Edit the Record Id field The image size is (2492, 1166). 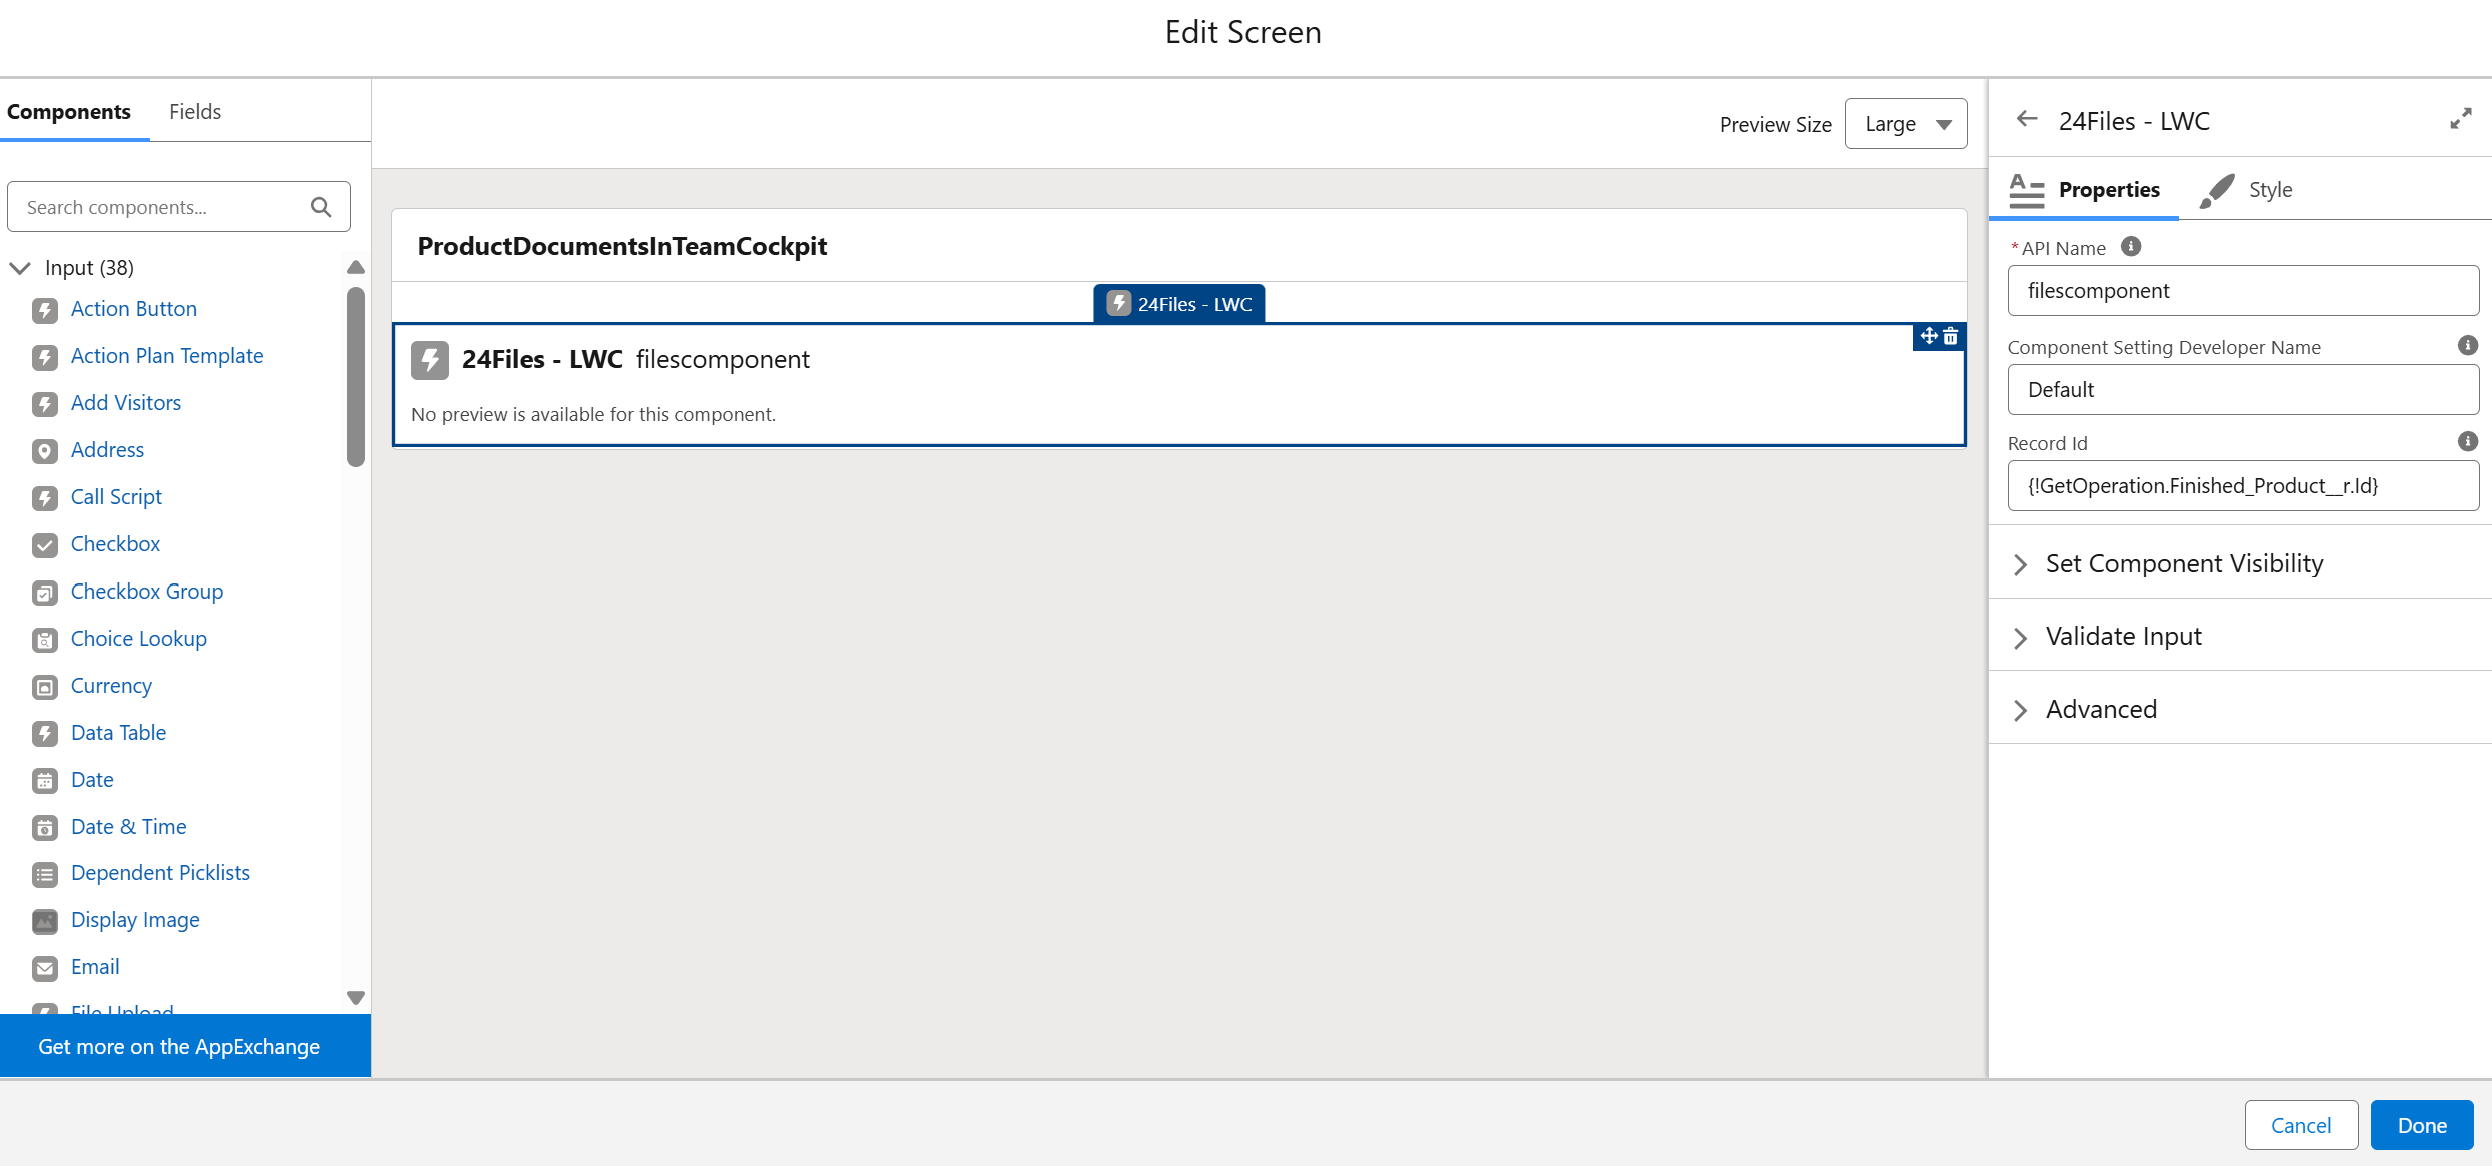click(x=2243, y=486)
